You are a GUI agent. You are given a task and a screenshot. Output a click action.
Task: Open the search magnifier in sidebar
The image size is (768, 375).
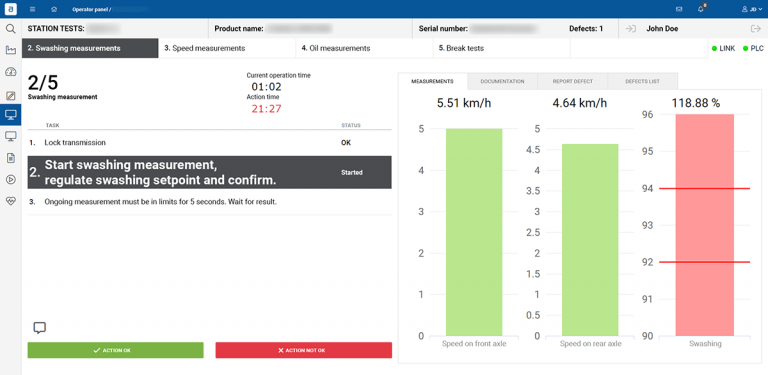[x=11, y=29]
